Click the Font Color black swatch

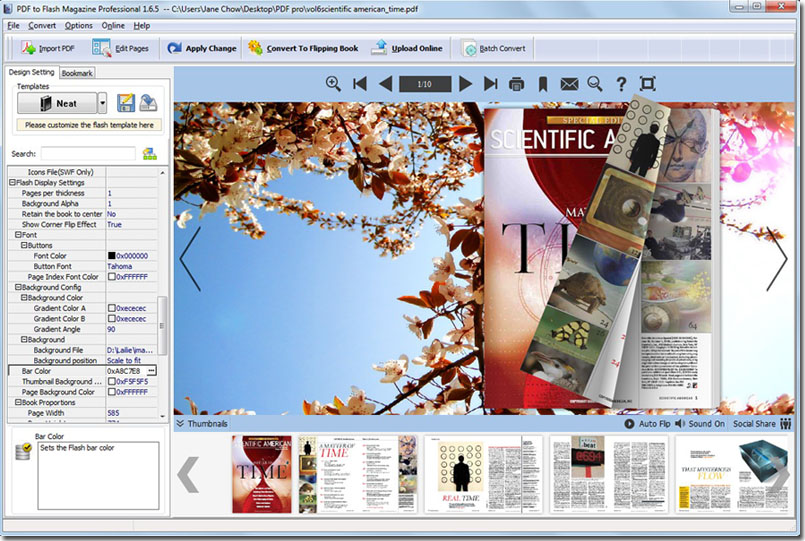tap(111, 256)
